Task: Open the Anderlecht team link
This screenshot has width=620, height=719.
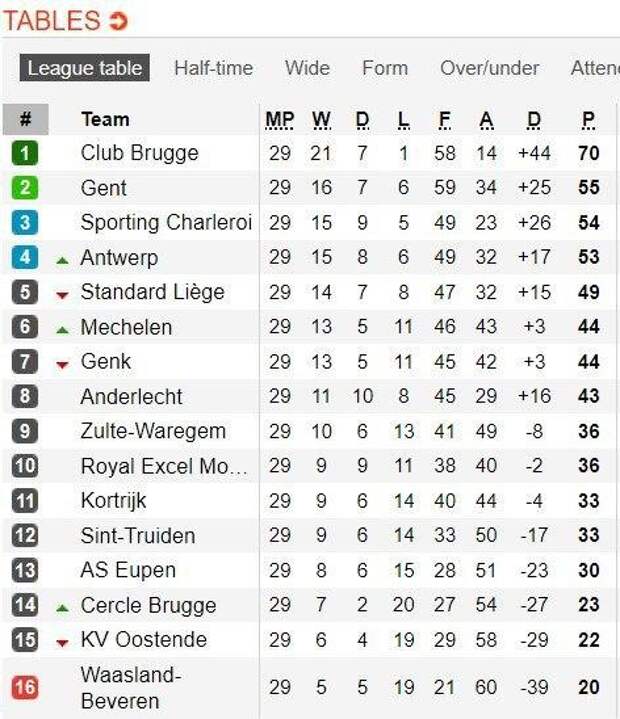Action: point(131,397)
